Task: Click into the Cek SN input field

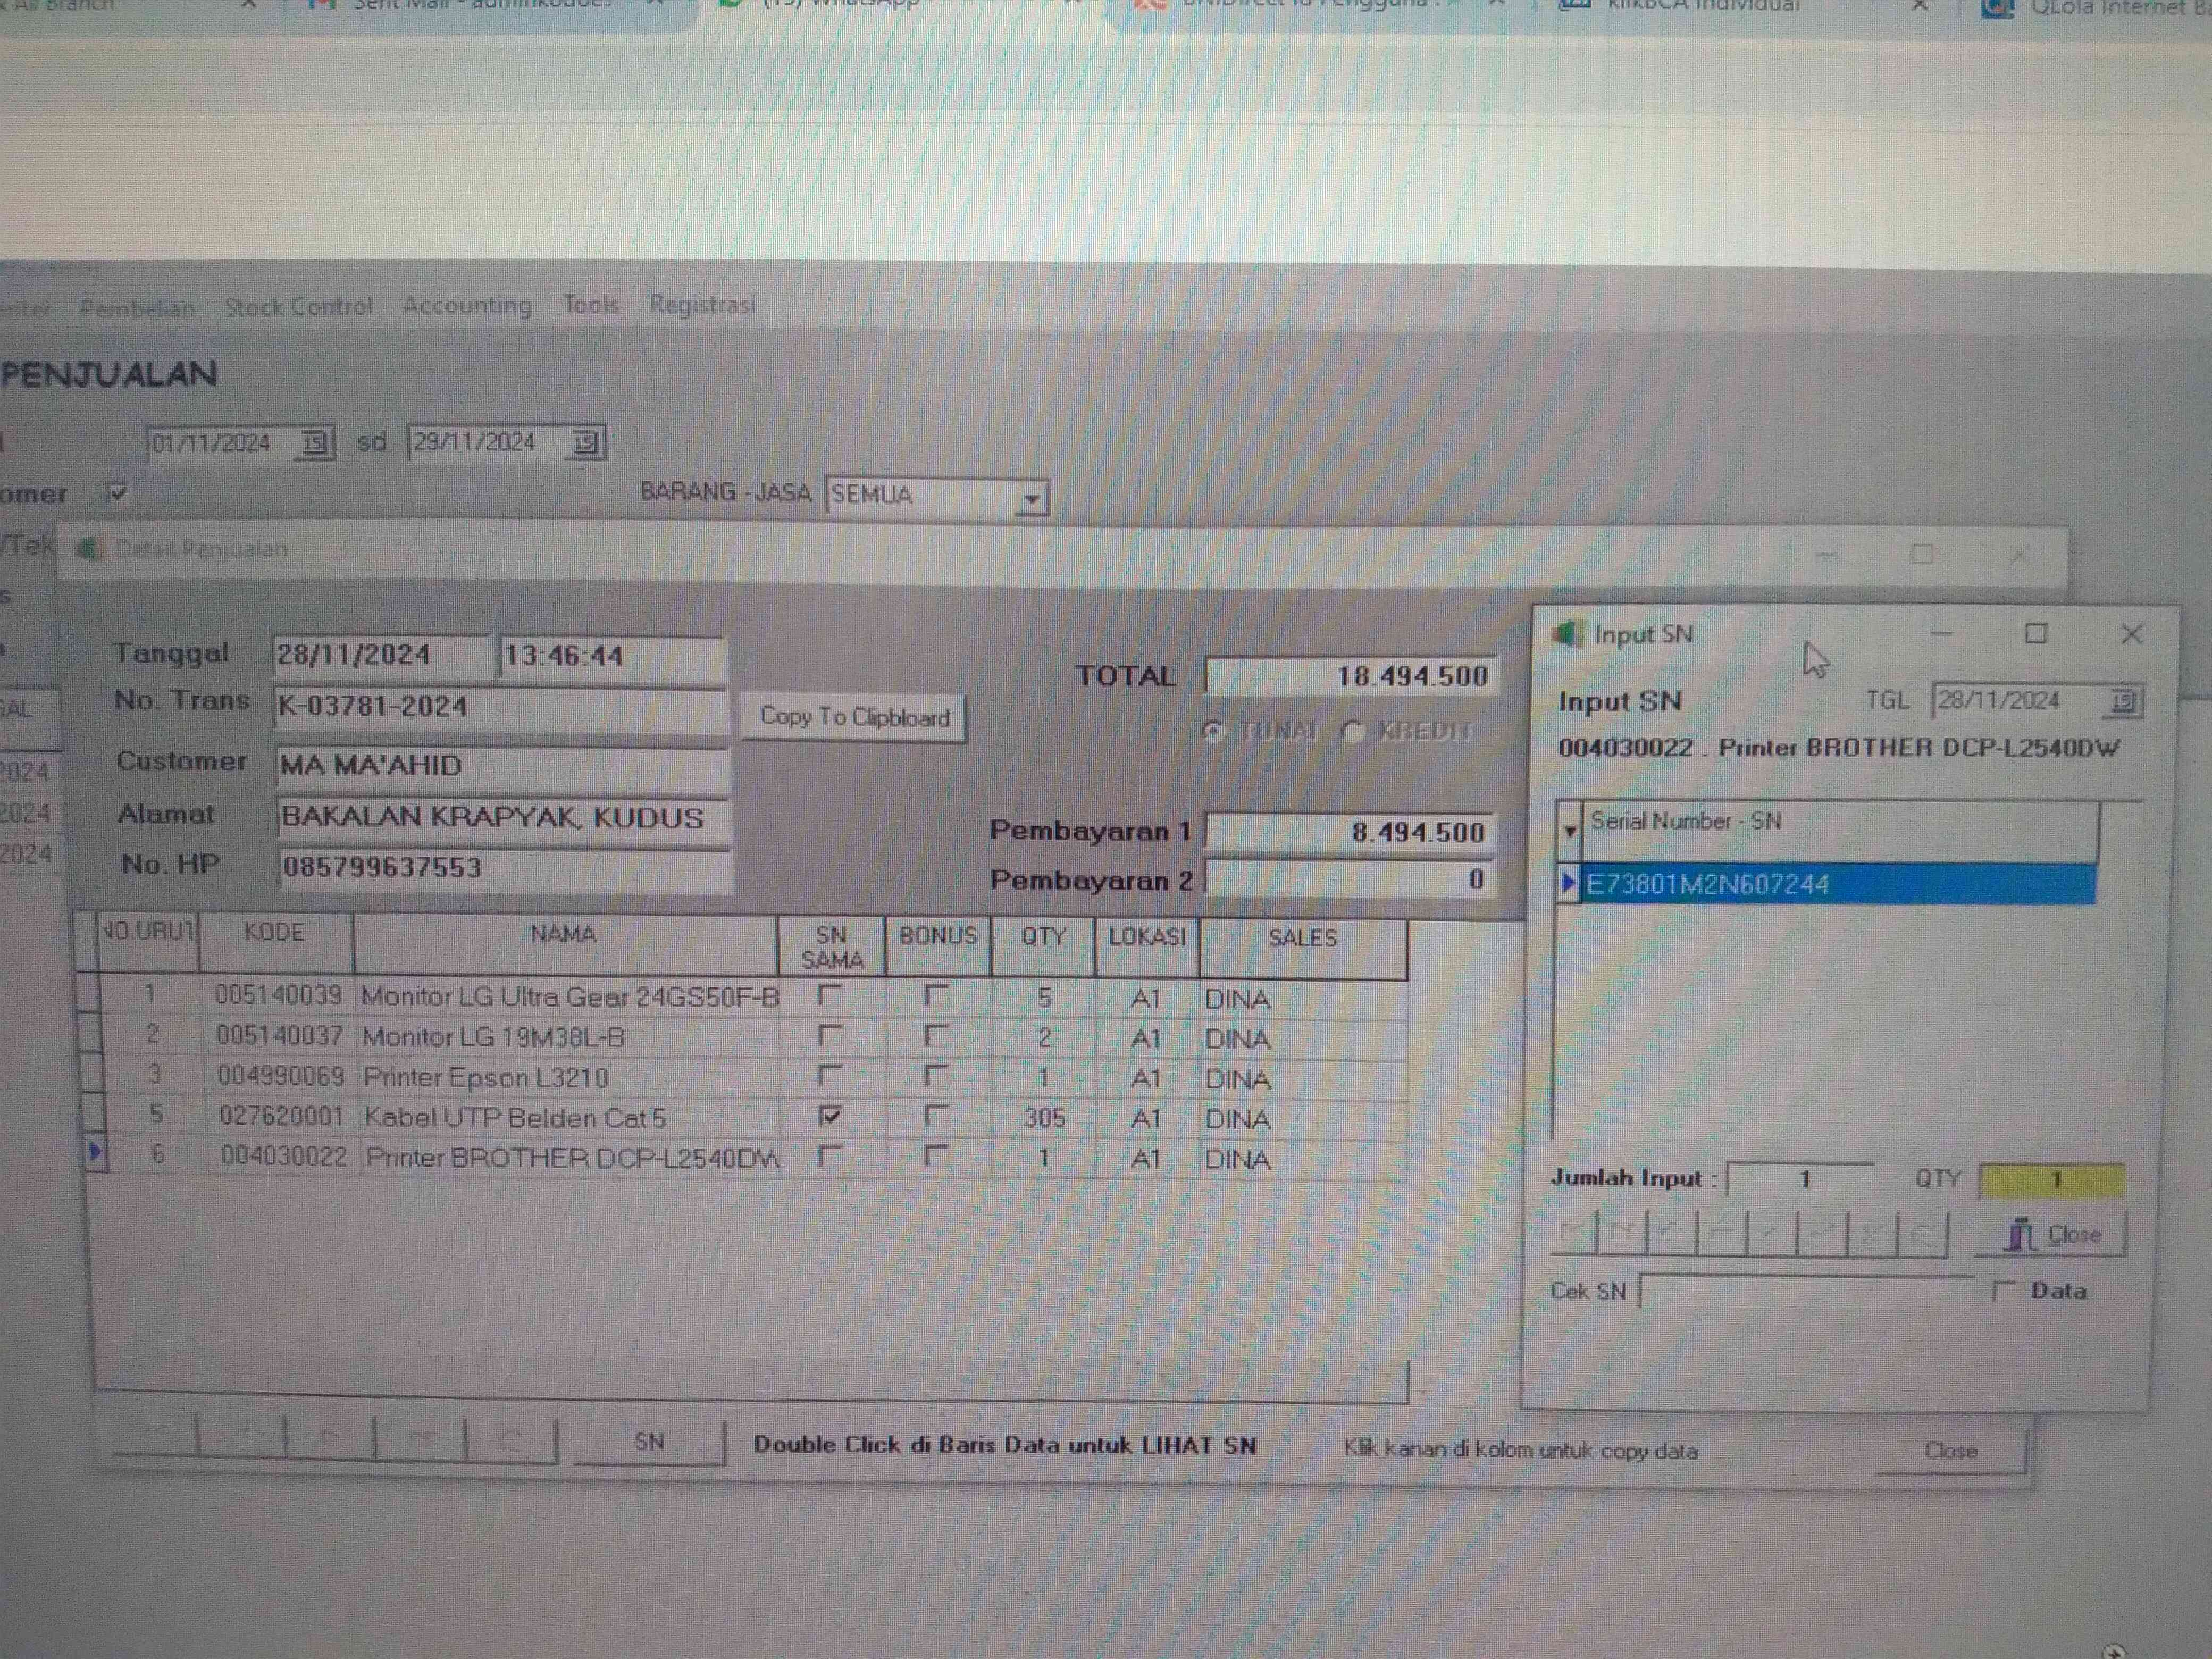Action: click(x=1808, y=1292)
